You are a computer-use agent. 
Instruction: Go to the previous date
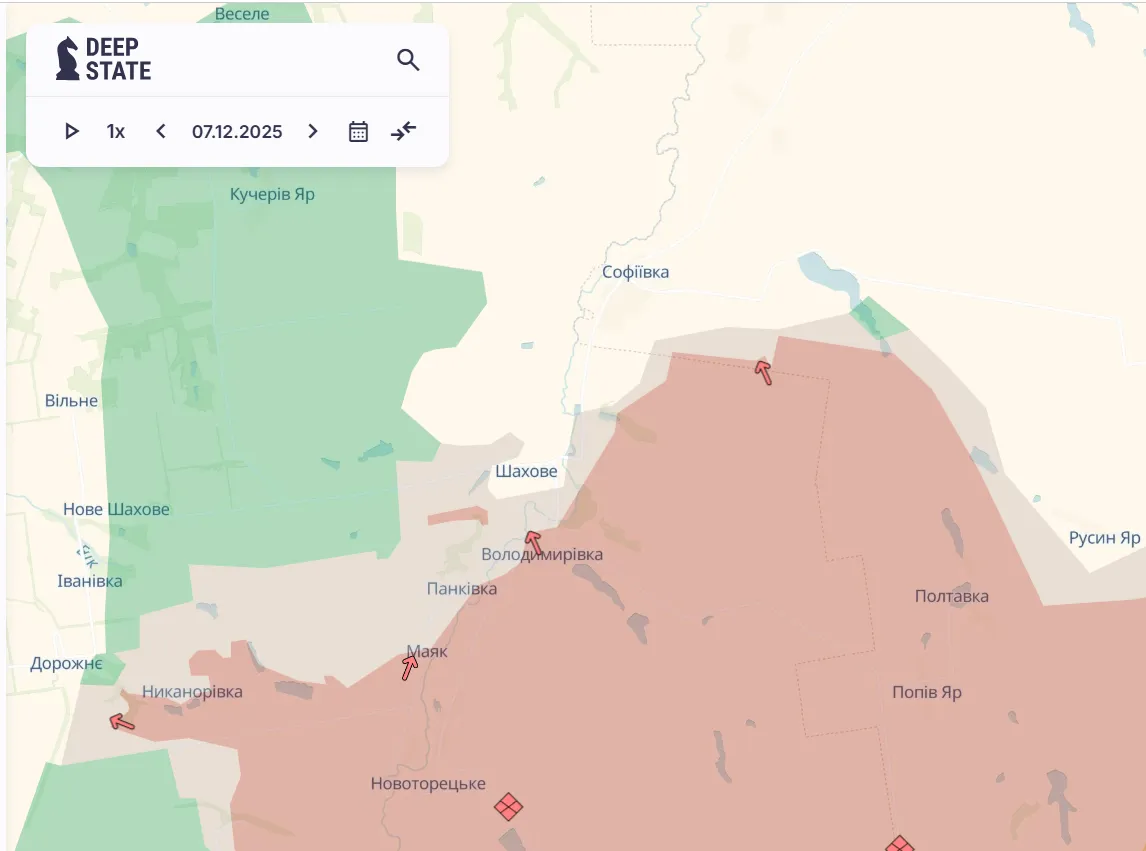[161, 132]
